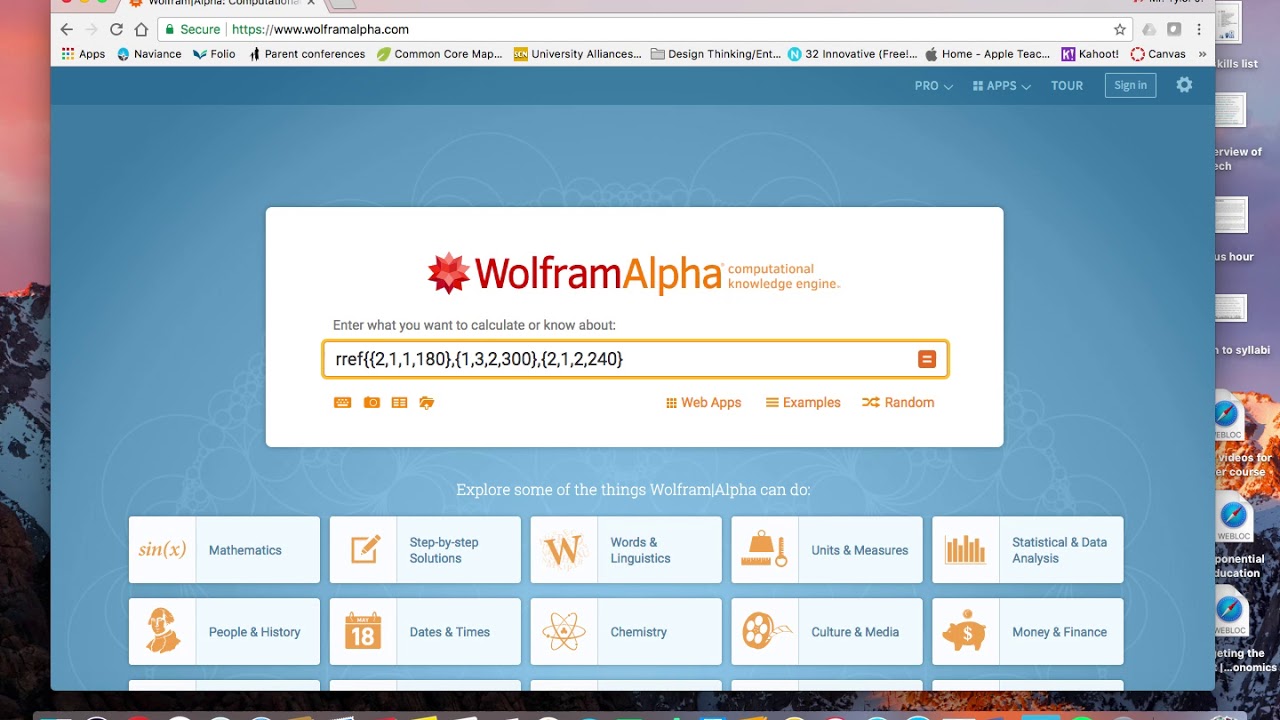Click the browser back arrow
Image resolution: width=1280 pixels, height=720 pixels.
click(67, 29)
